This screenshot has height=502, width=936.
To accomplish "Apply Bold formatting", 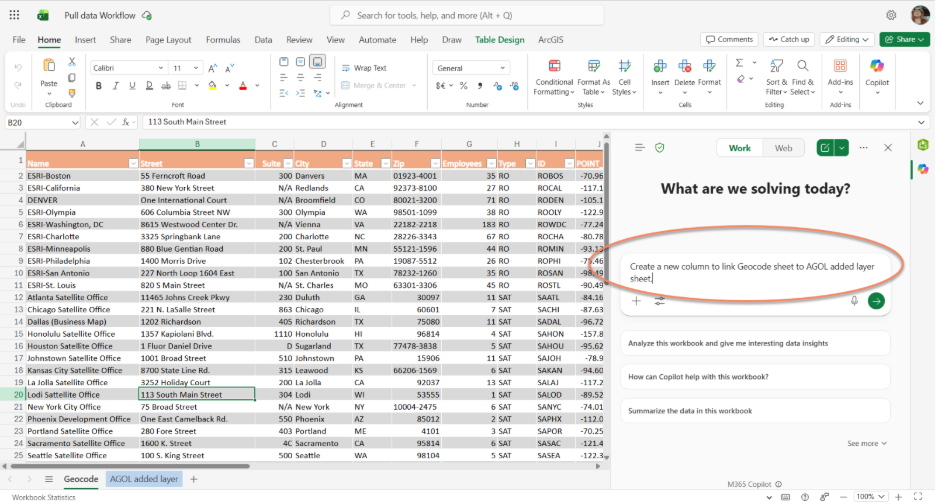I will click(98, 86).
